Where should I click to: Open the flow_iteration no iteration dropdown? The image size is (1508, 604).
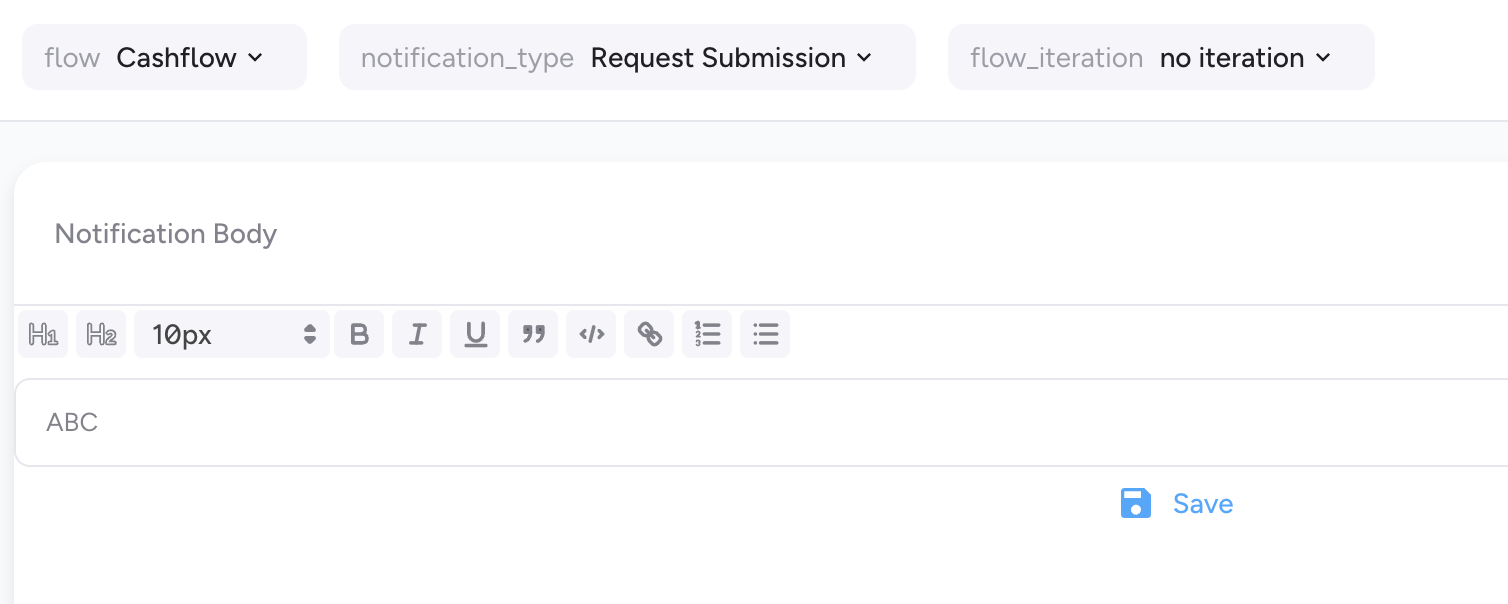[x=1161, y=58]
